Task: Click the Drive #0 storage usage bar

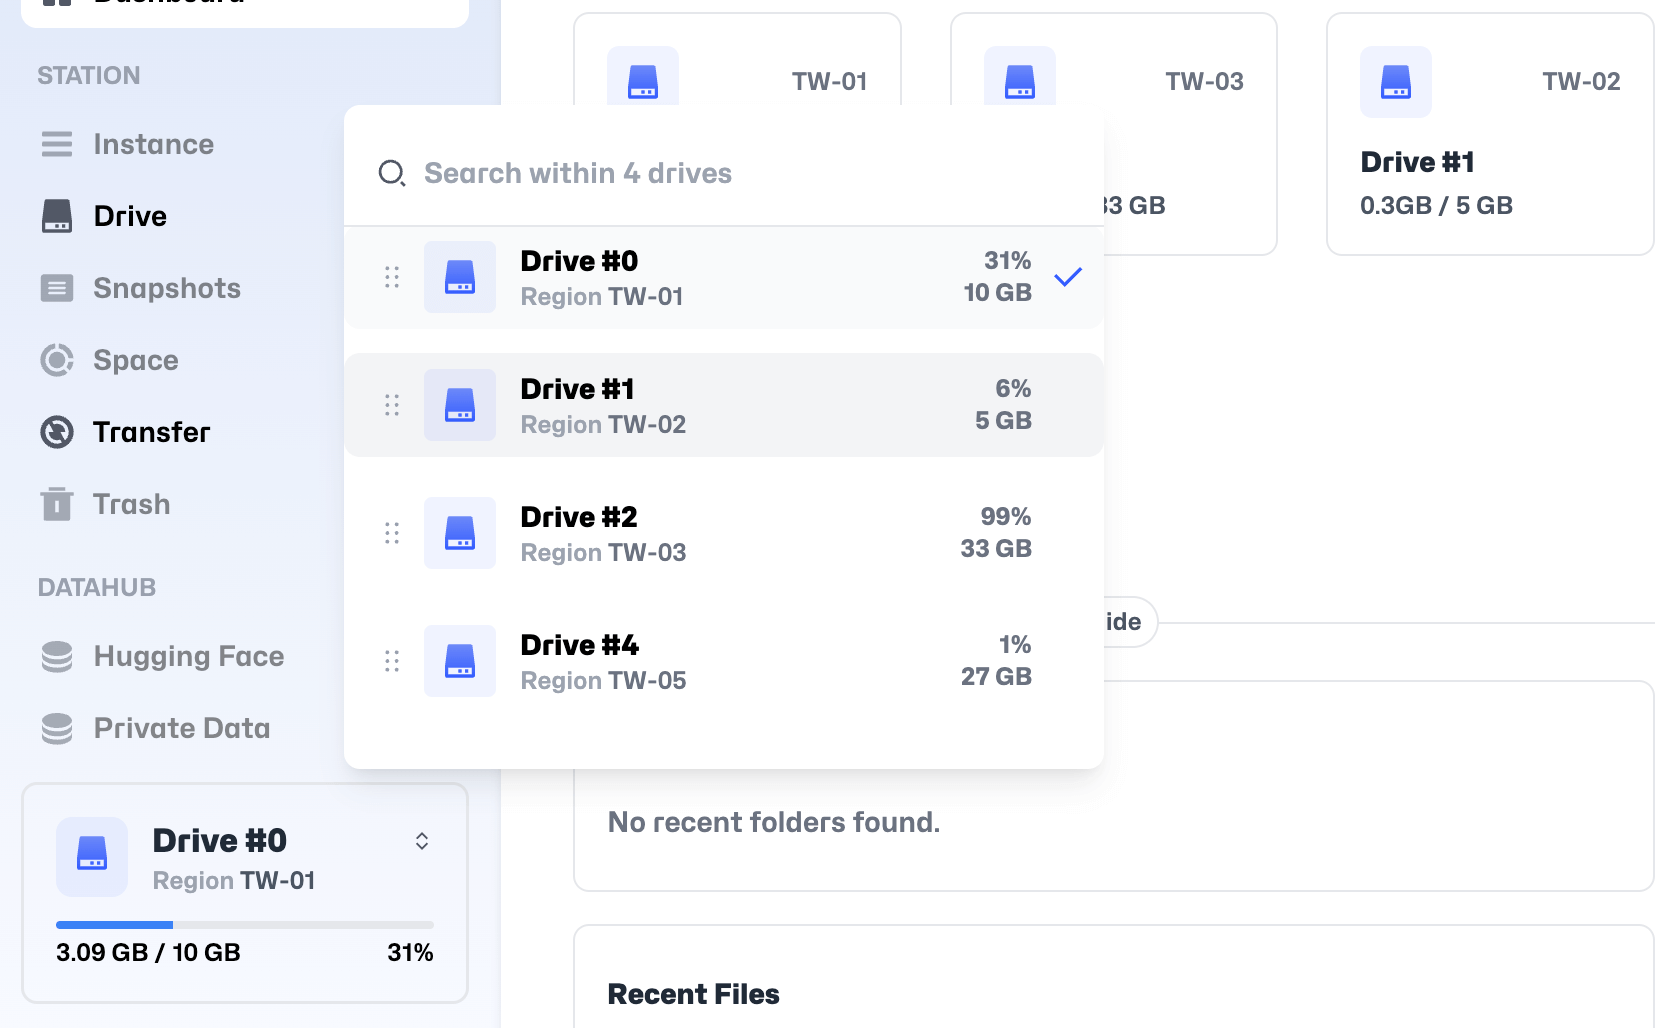Action: point(244,925)
